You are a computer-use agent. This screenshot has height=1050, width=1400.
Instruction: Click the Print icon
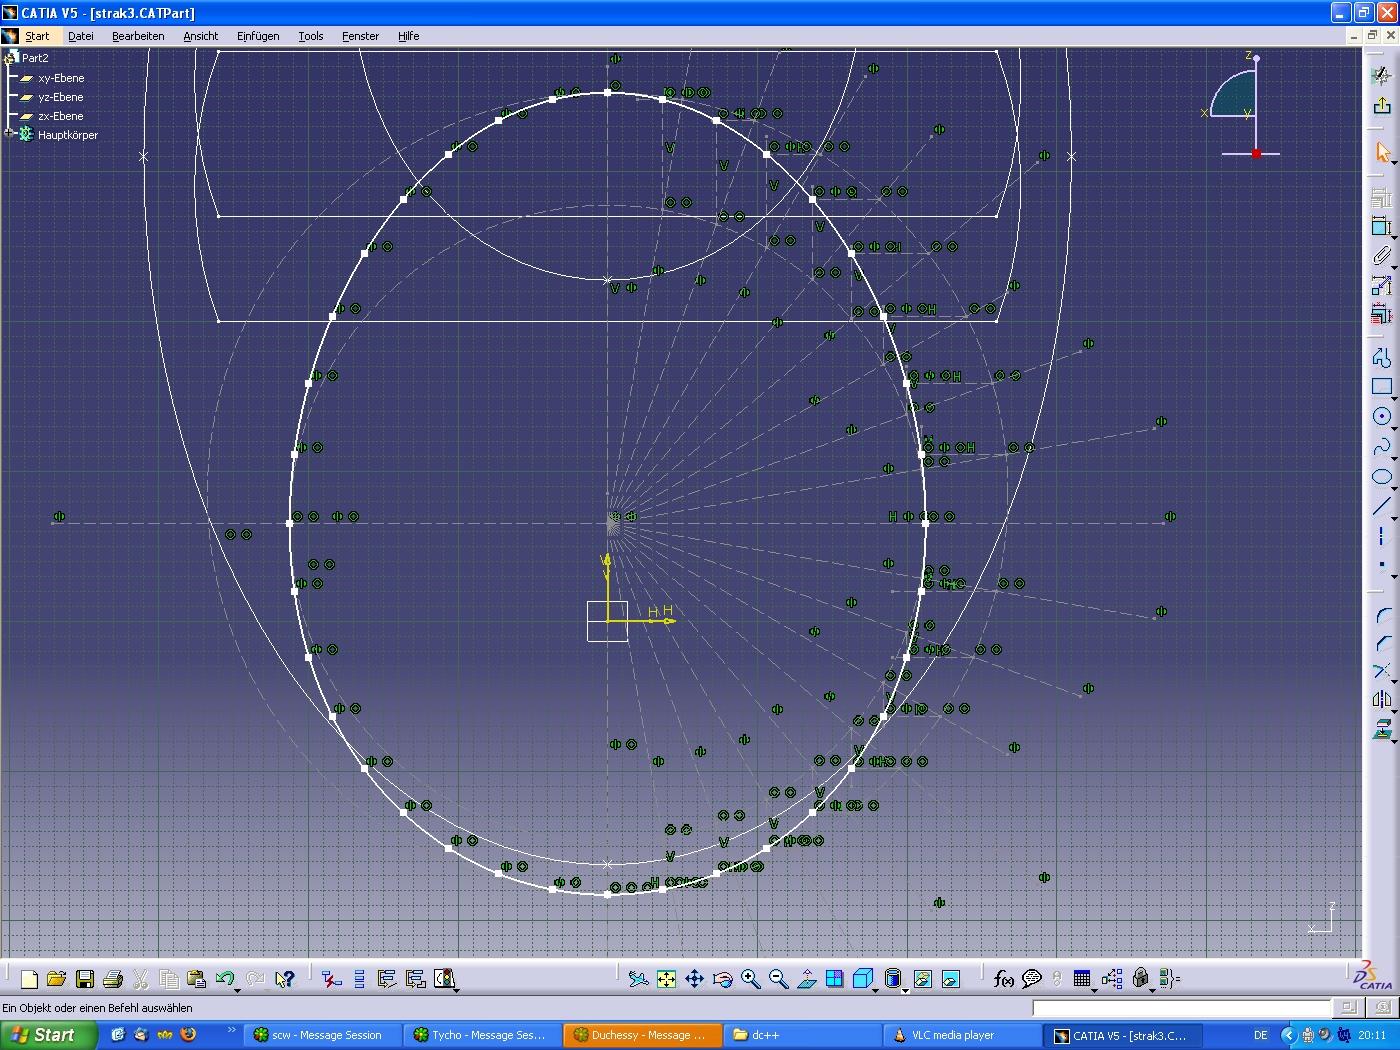[113, 979]
